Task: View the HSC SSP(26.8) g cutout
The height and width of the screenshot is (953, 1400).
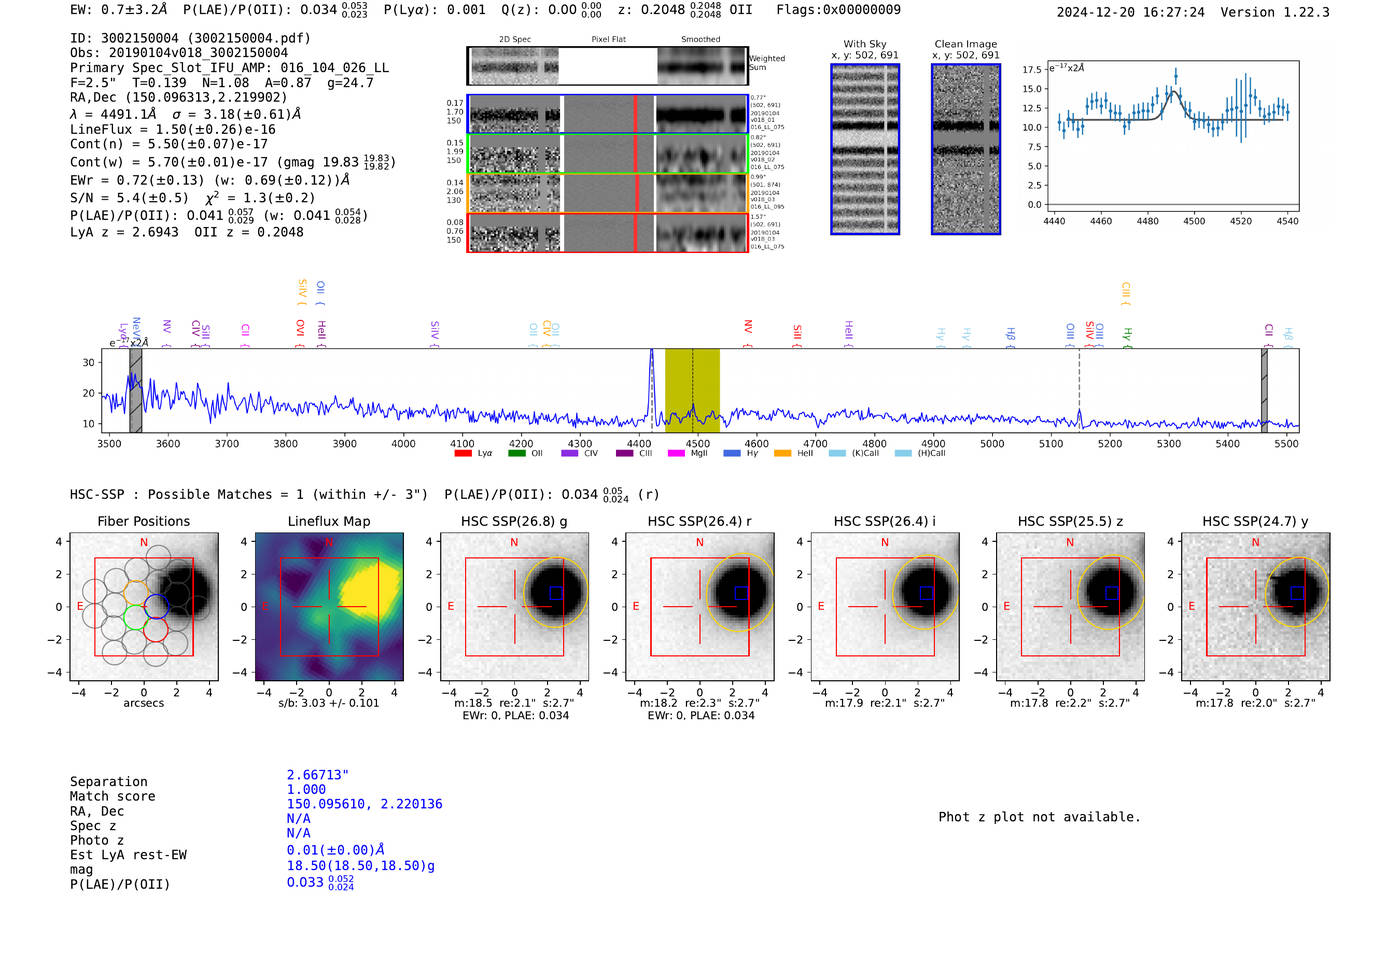Action: click(514, 606)
